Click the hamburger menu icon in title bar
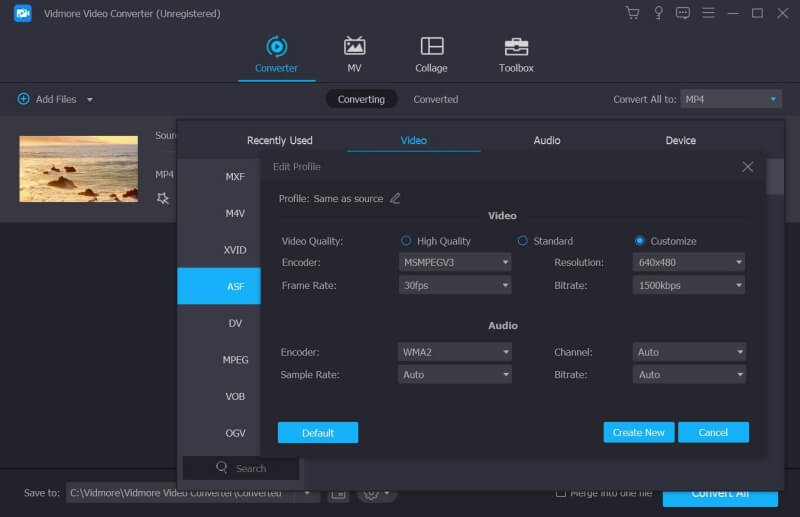Viewport: 800px width, 517px height. (708, 13)
